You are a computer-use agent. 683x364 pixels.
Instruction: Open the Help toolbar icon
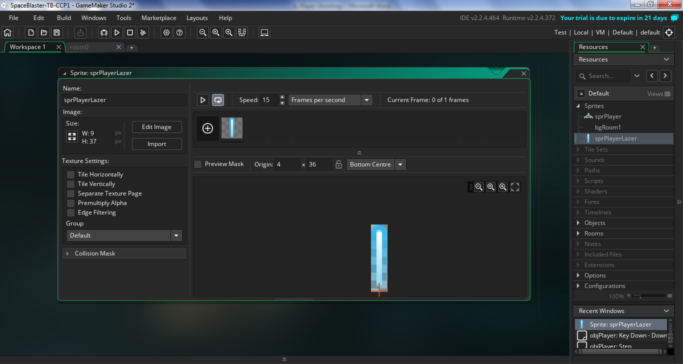pos(179,33)
